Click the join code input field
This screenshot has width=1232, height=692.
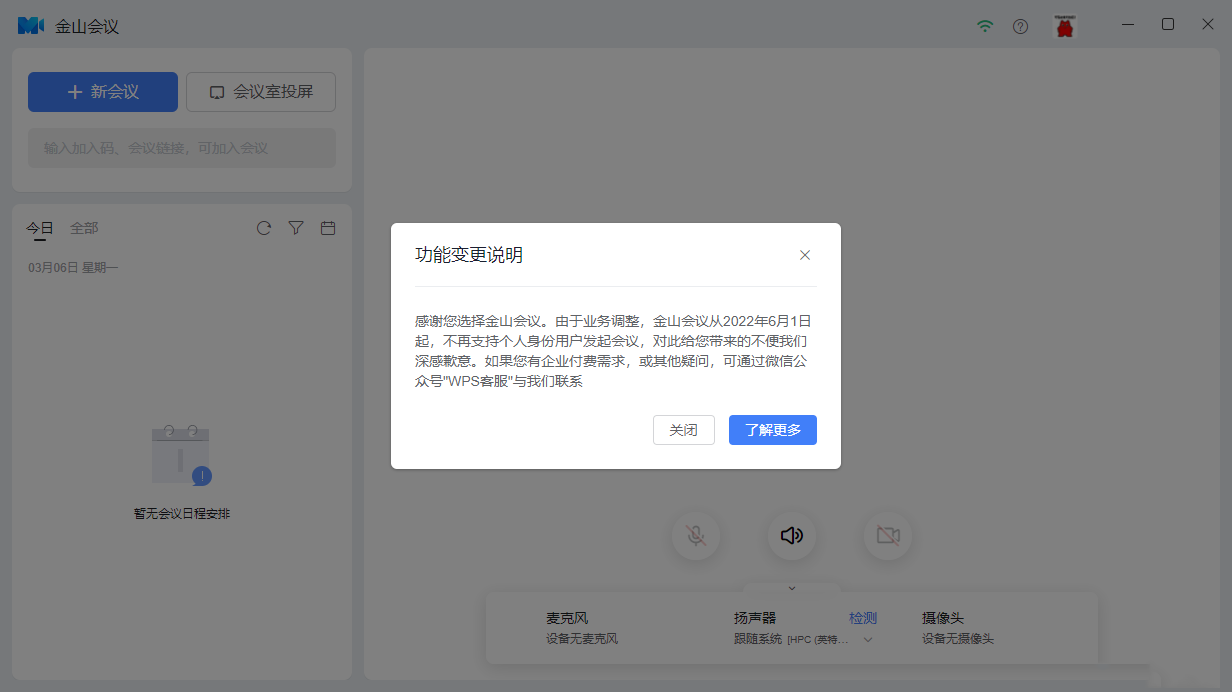click(182, 148)
